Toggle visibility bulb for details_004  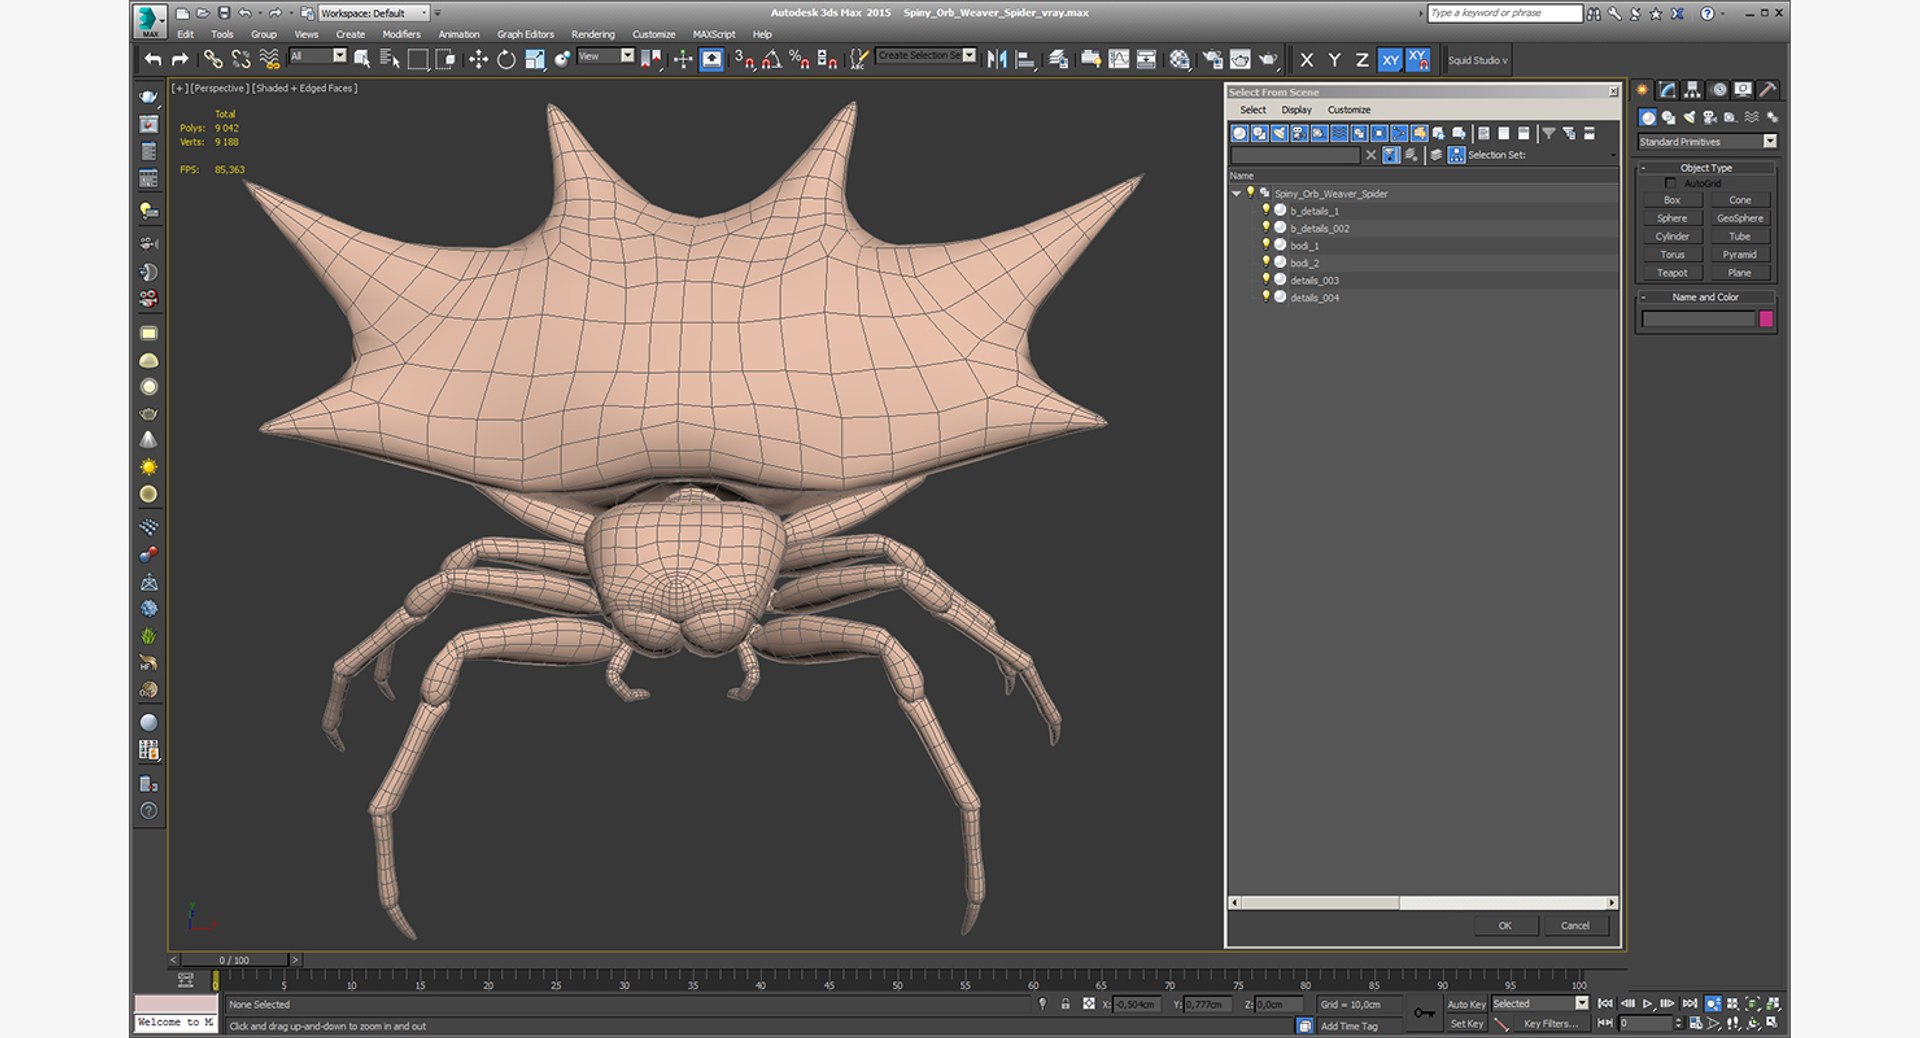[x=1265, y=297]
